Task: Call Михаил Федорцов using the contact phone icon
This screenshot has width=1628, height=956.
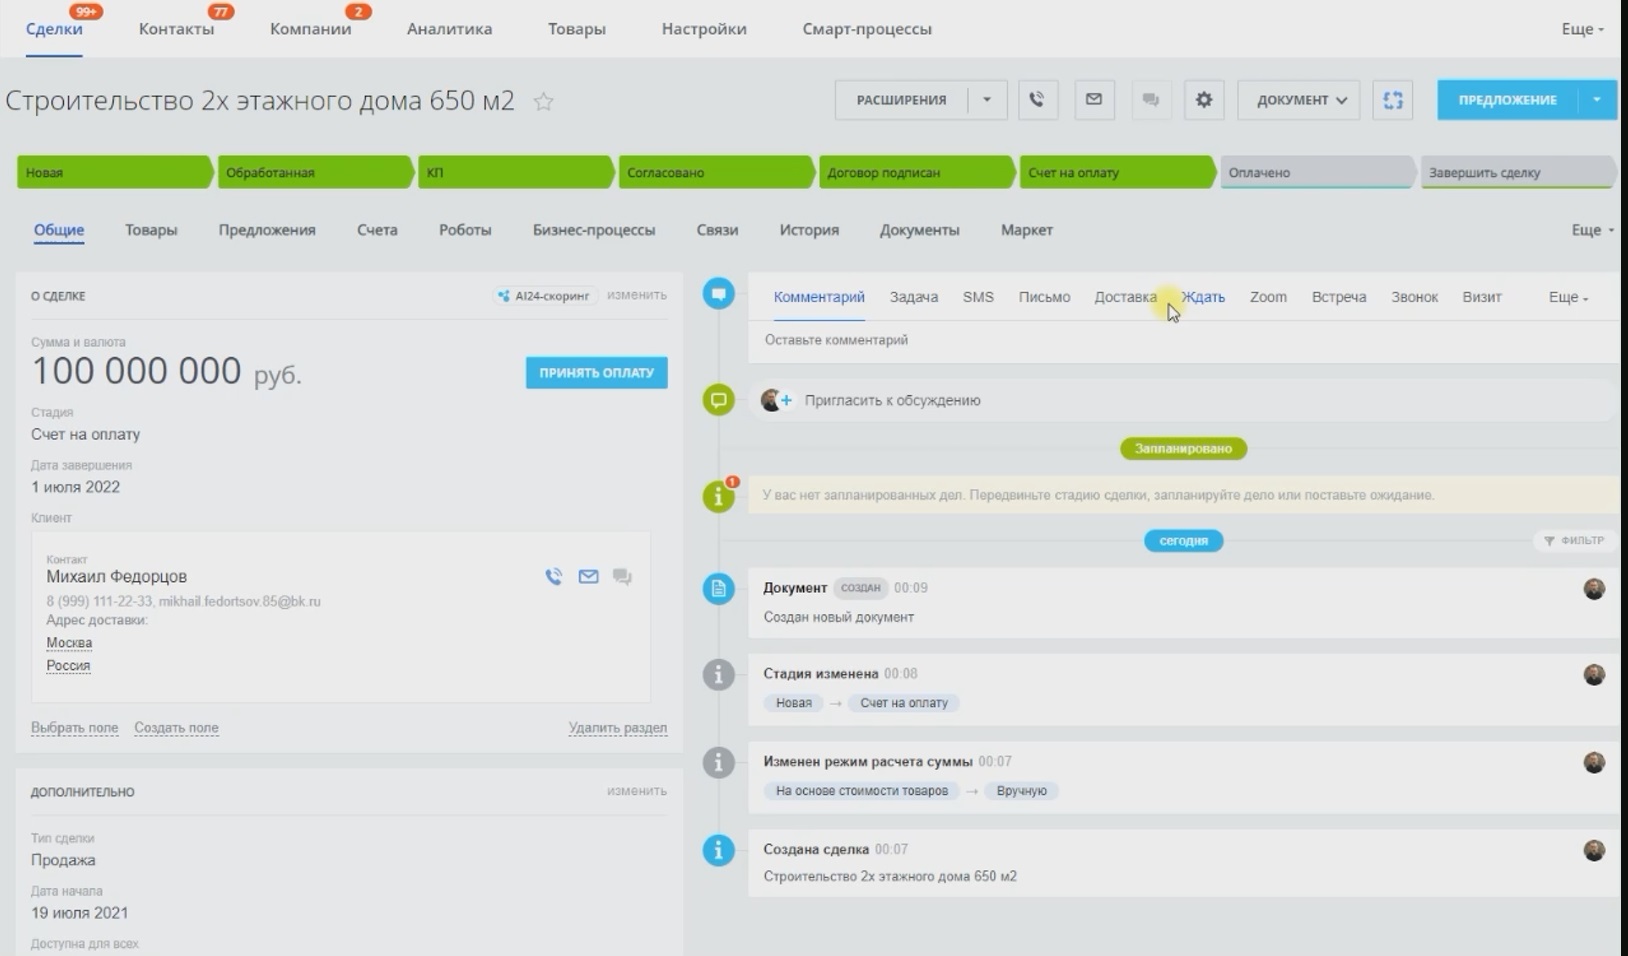Action: [553, 577]
